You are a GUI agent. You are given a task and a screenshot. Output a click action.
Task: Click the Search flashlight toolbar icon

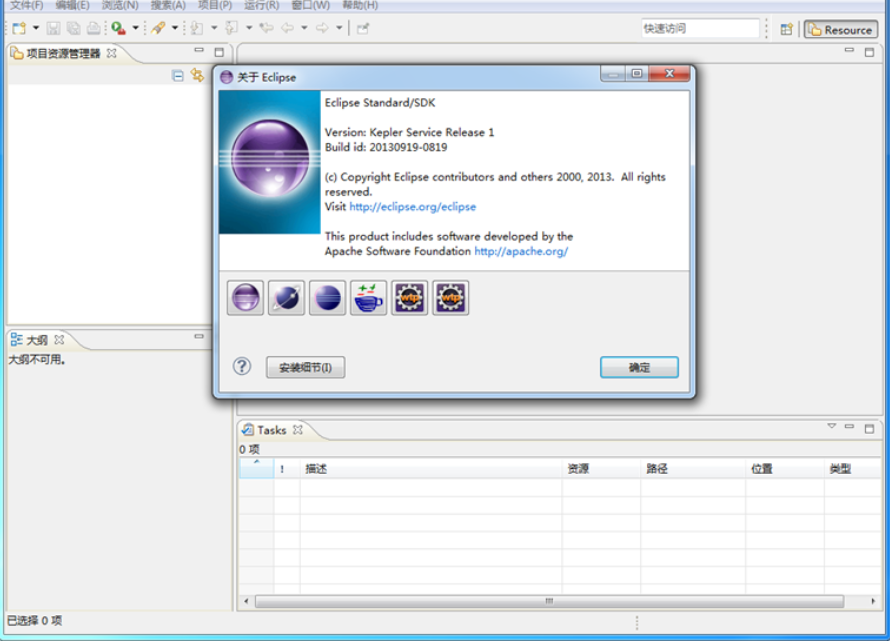click(x=158, y=28)
